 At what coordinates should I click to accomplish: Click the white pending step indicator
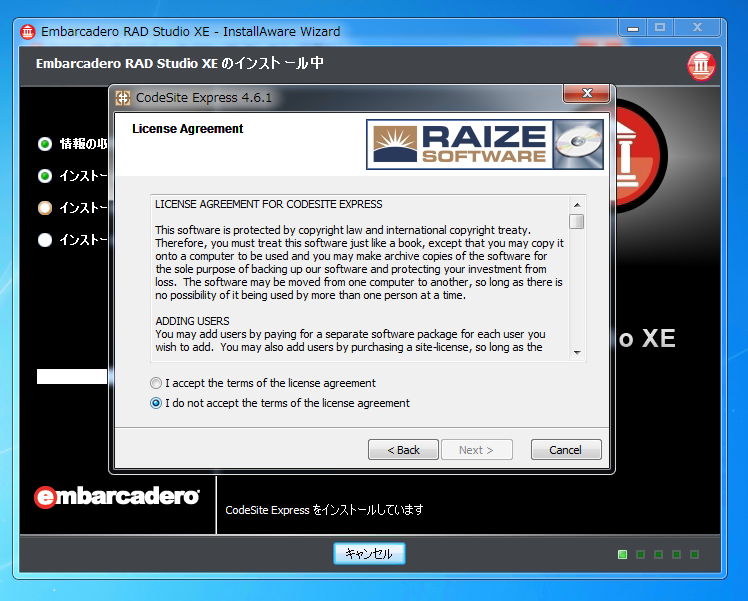(45, 240)
